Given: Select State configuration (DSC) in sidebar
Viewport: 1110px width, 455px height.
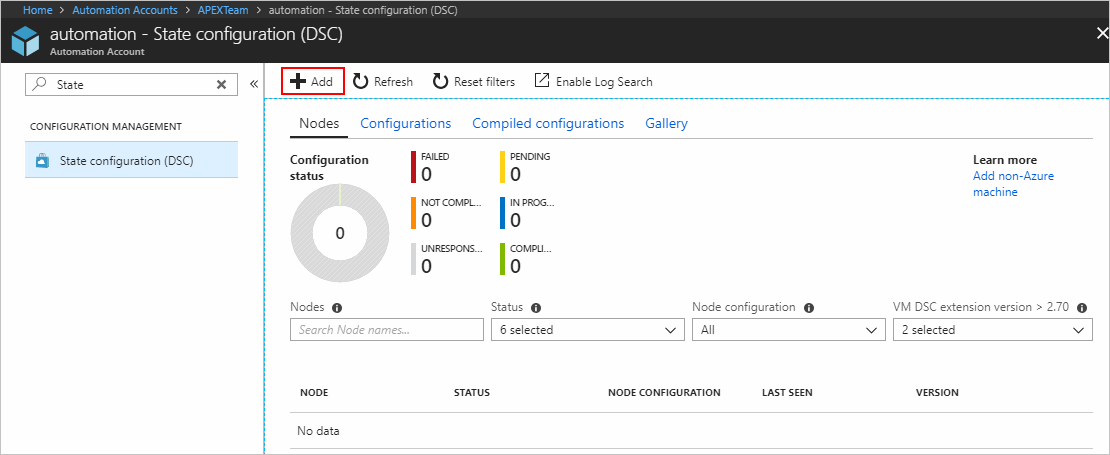Looking at the screenshot, I should tap(126, 160).
